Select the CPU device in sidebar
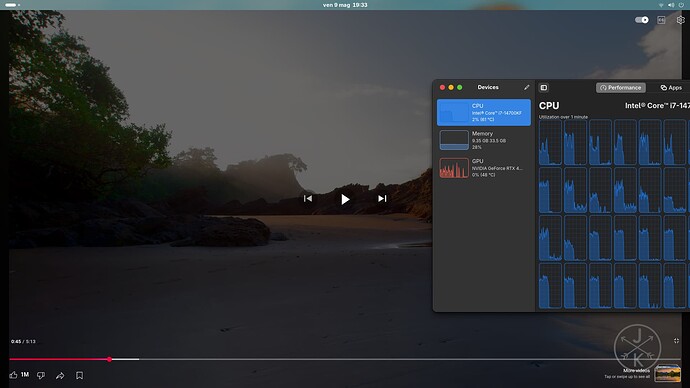Screen dimensions: 690x388 (x=484, y=112)
